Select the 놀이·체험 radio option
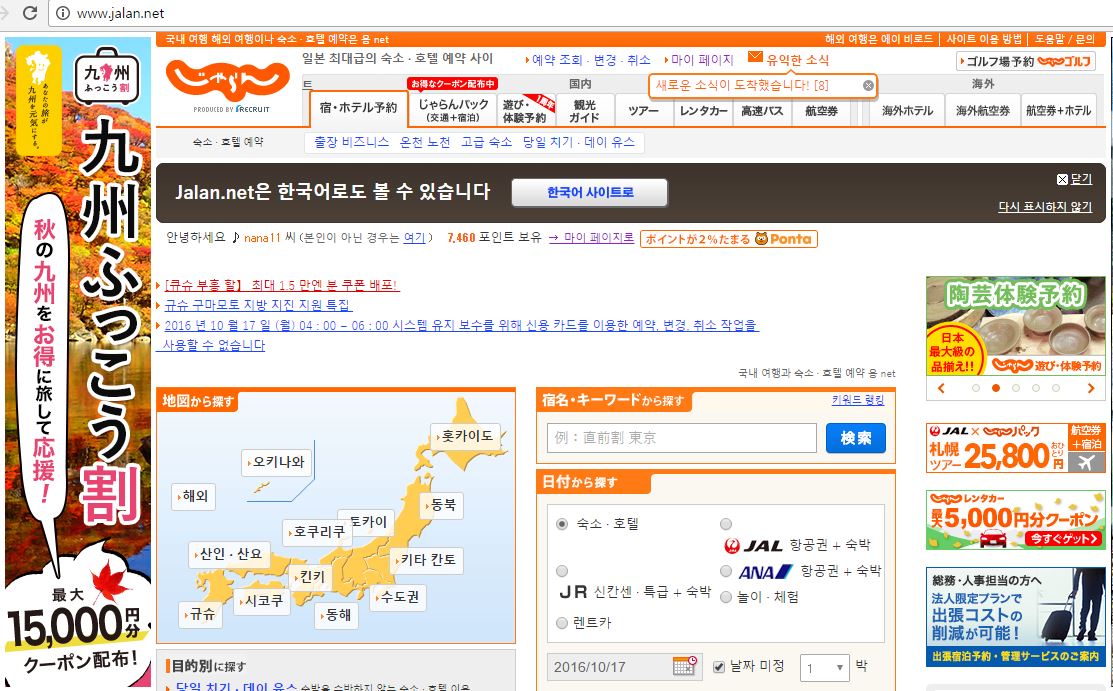Viewport: 1113px width, 691px height. click(725, 597)
